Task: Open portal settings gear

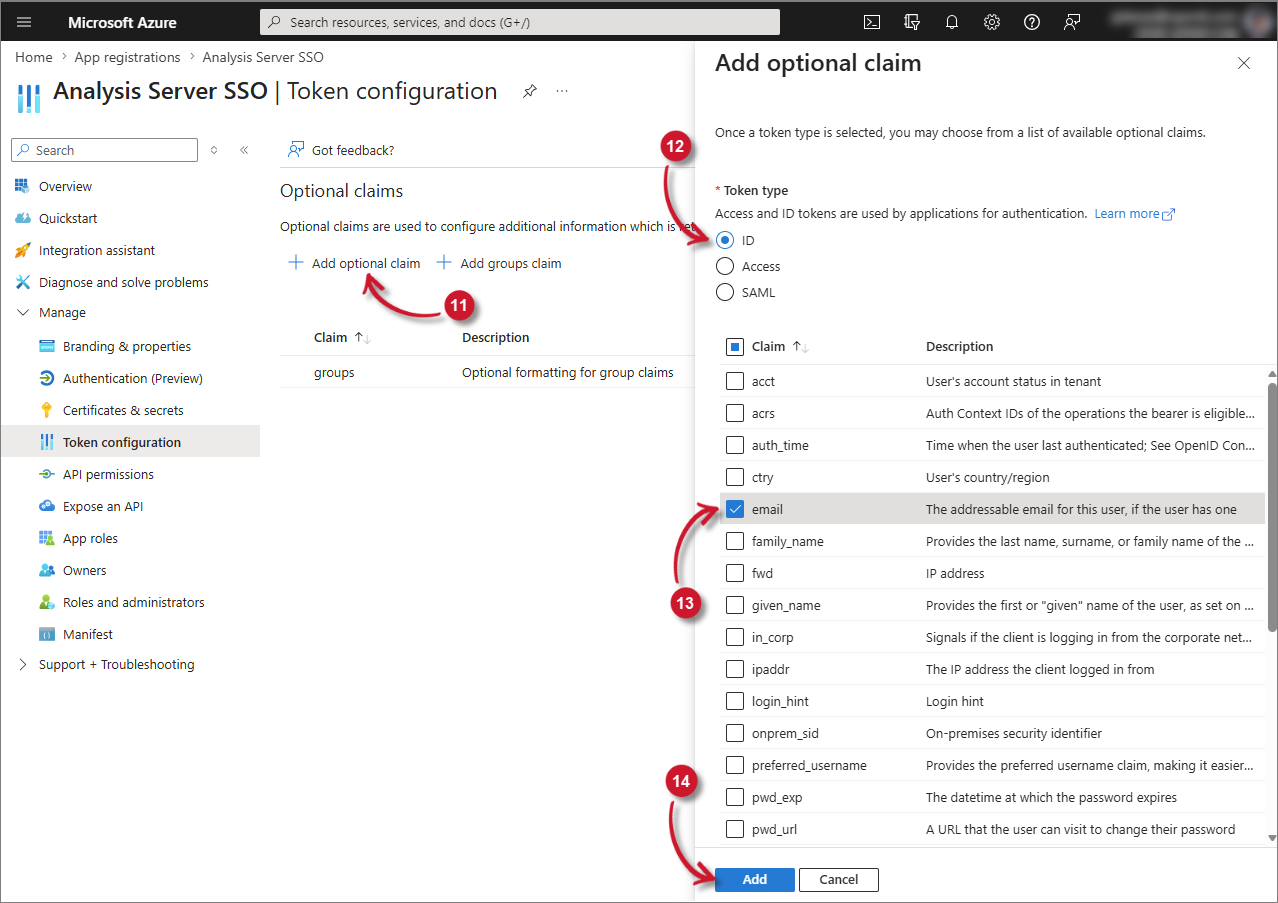Action: 992,22
